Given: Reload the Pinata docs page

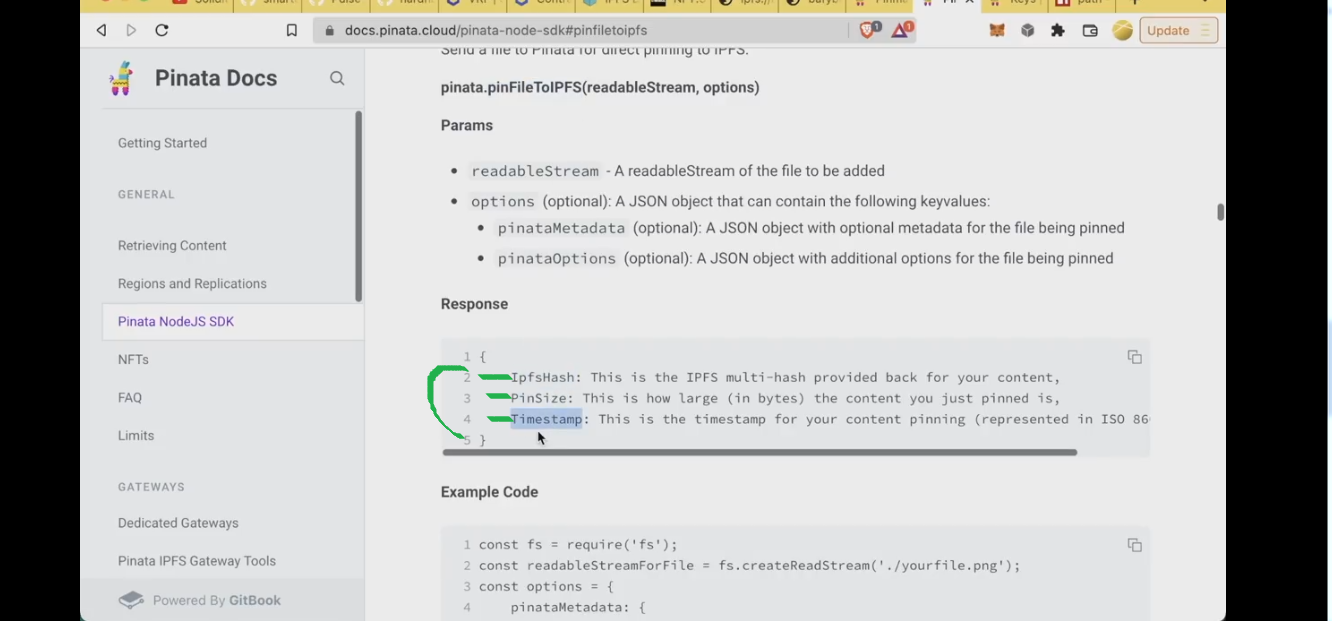Looking at the screenshot, I should (x=161, y=31).
